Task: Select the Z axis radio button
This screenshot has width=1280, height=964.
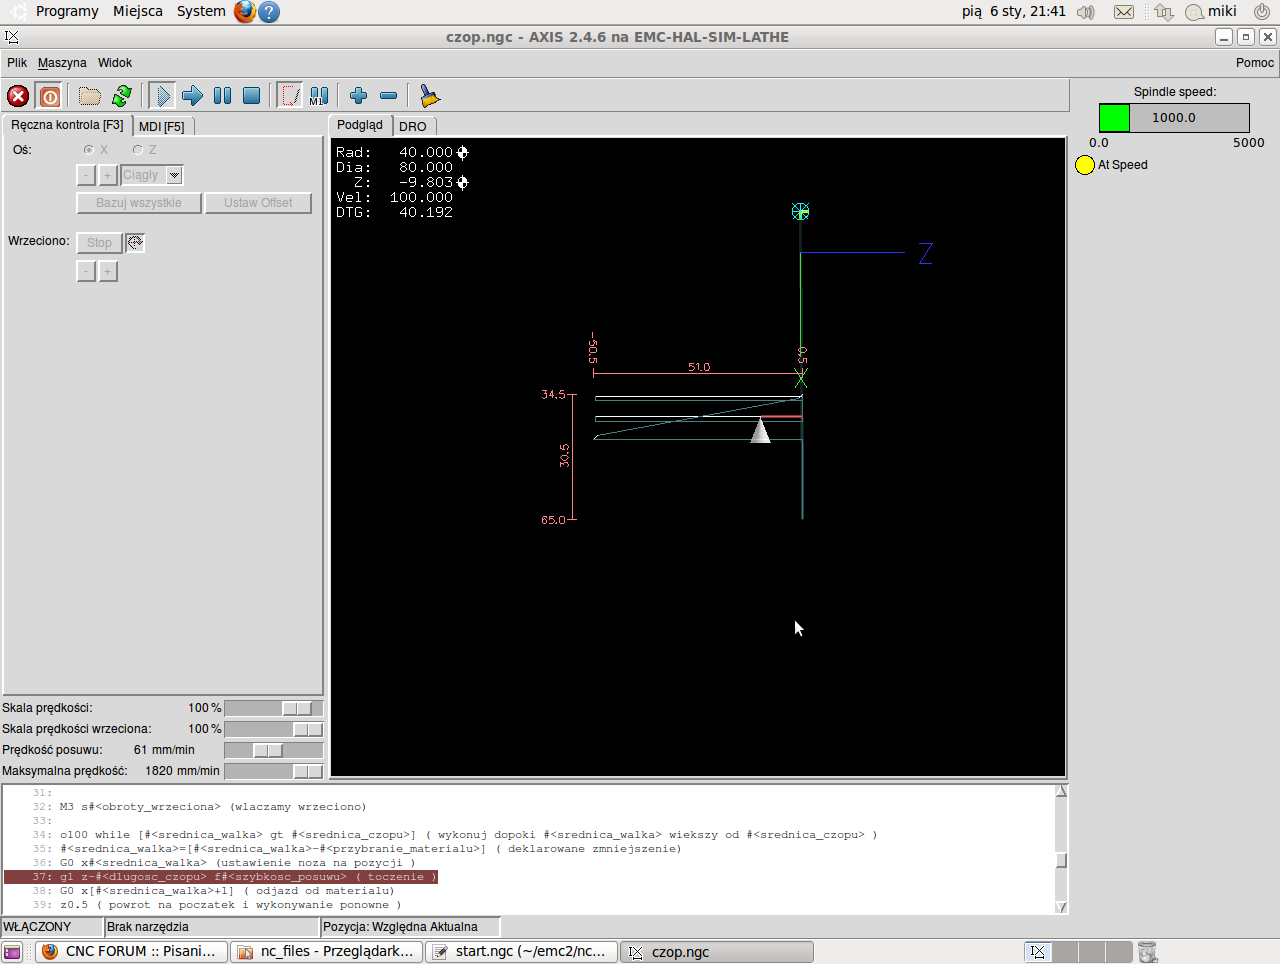Action: click(138, 150)
